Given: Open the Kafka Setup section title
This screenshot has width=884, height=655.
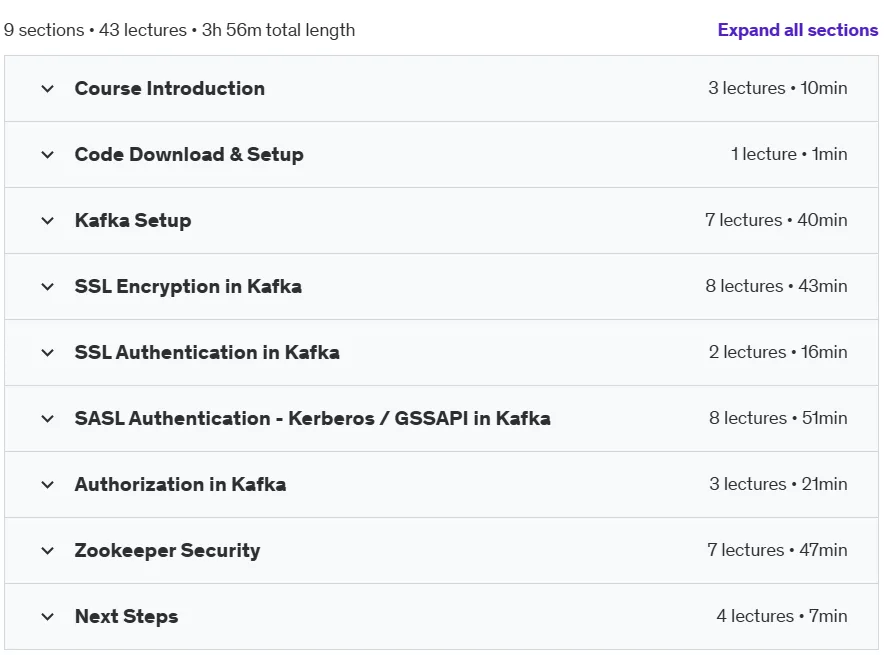Looking at the screenshot, I should [133, 220].
